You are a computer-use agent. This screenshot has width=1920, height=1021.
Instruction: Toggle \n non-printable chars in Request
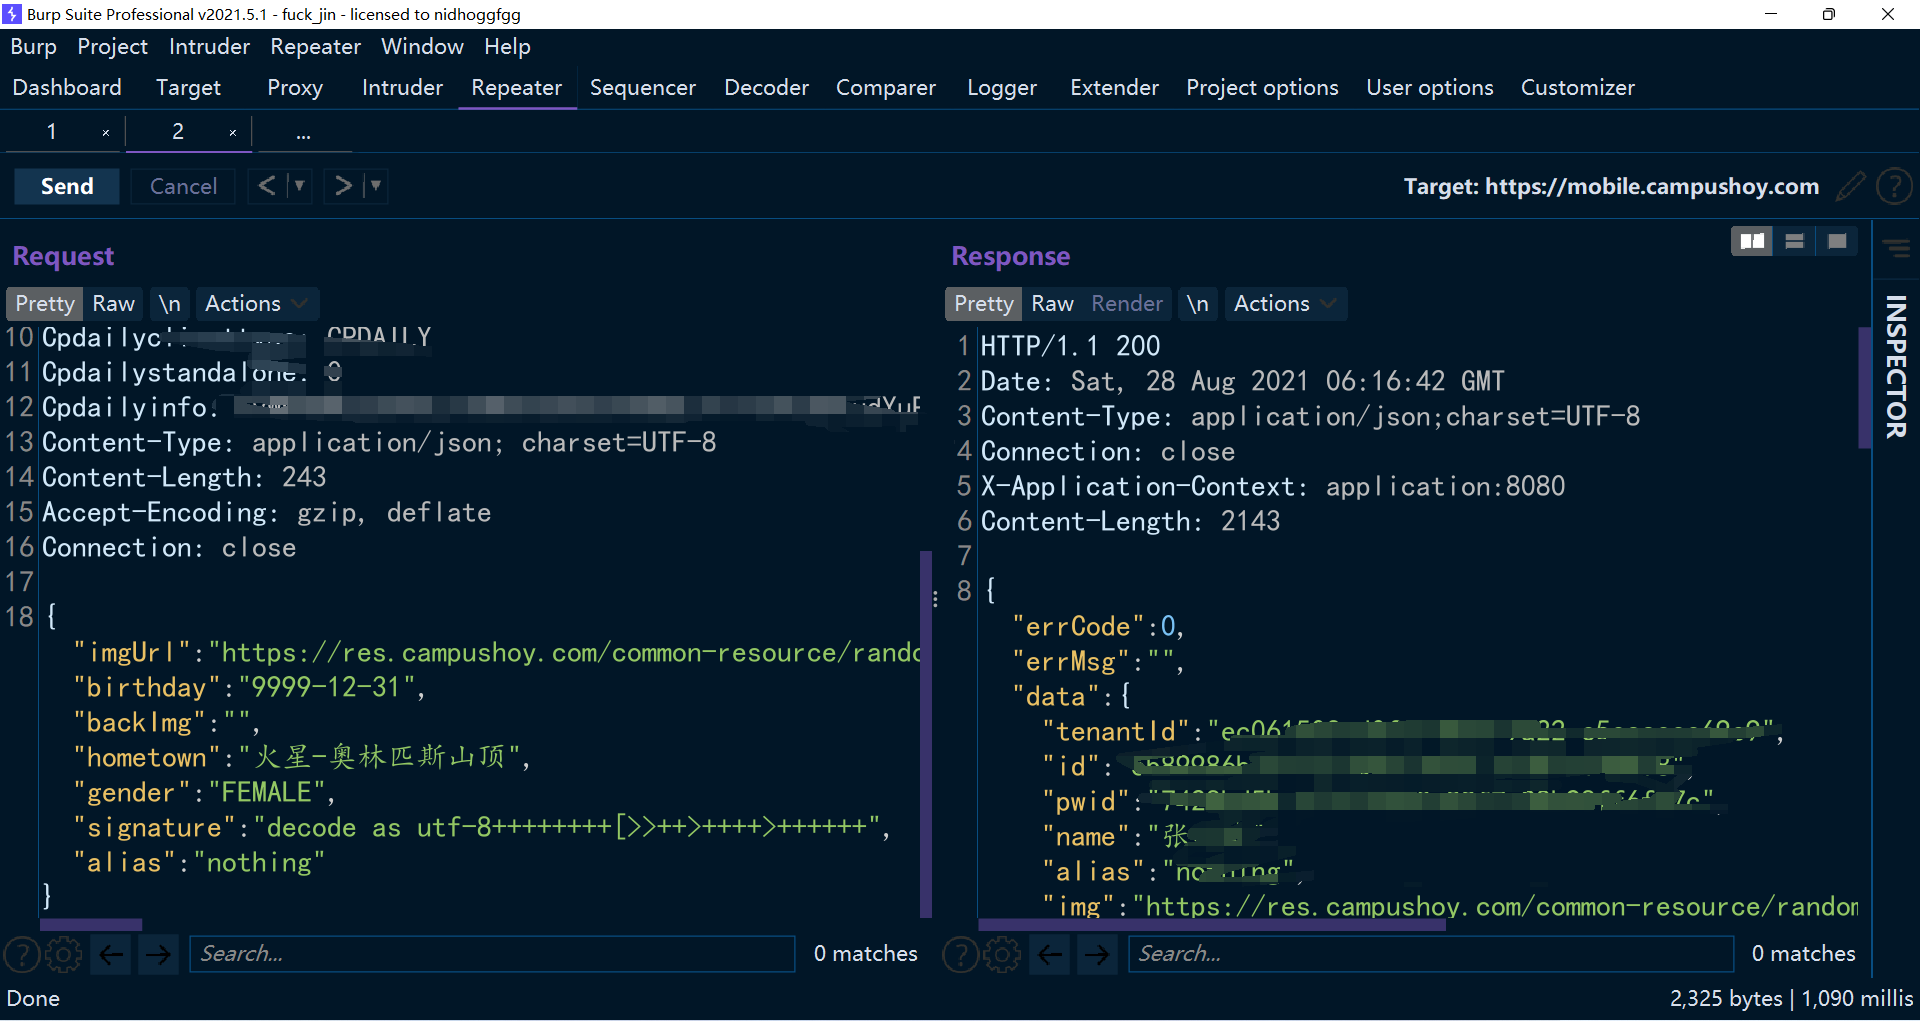170,304
